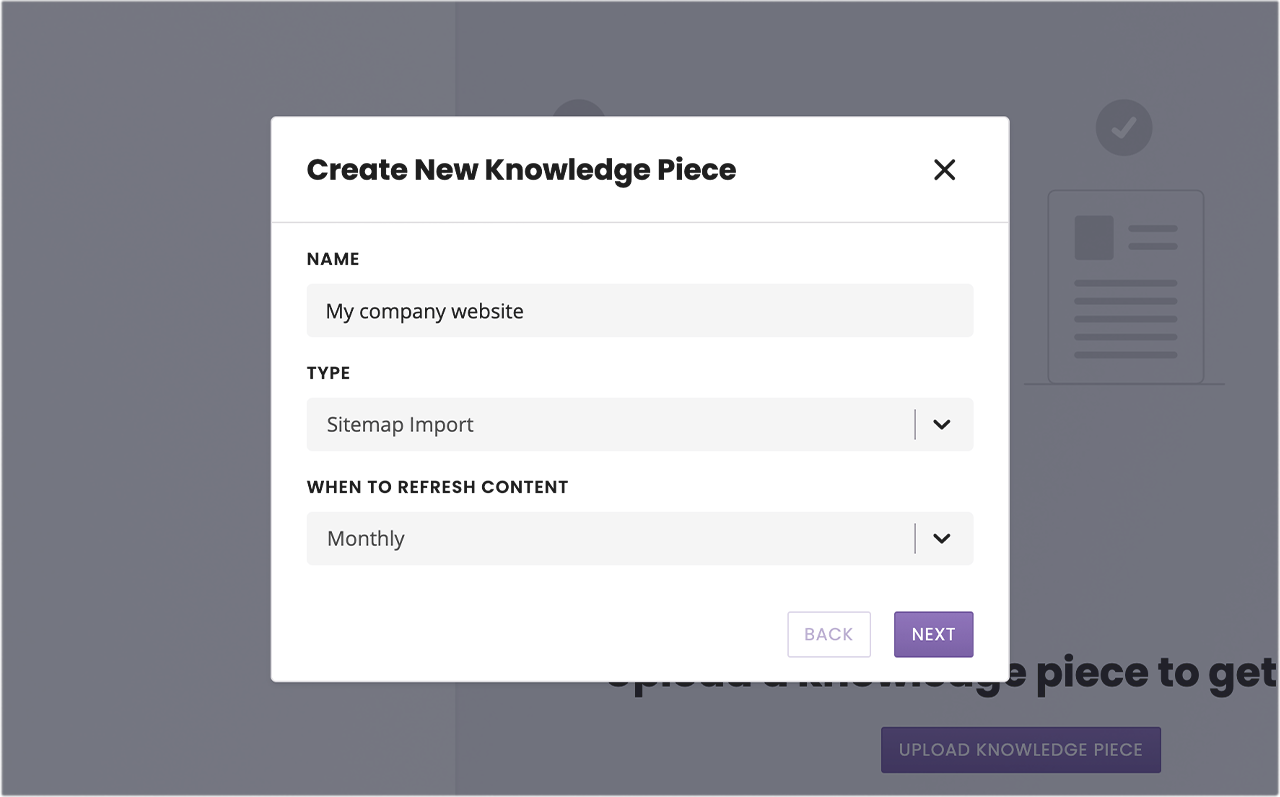
Task: Expand the Type dropdown arrow
Action: 941,424
